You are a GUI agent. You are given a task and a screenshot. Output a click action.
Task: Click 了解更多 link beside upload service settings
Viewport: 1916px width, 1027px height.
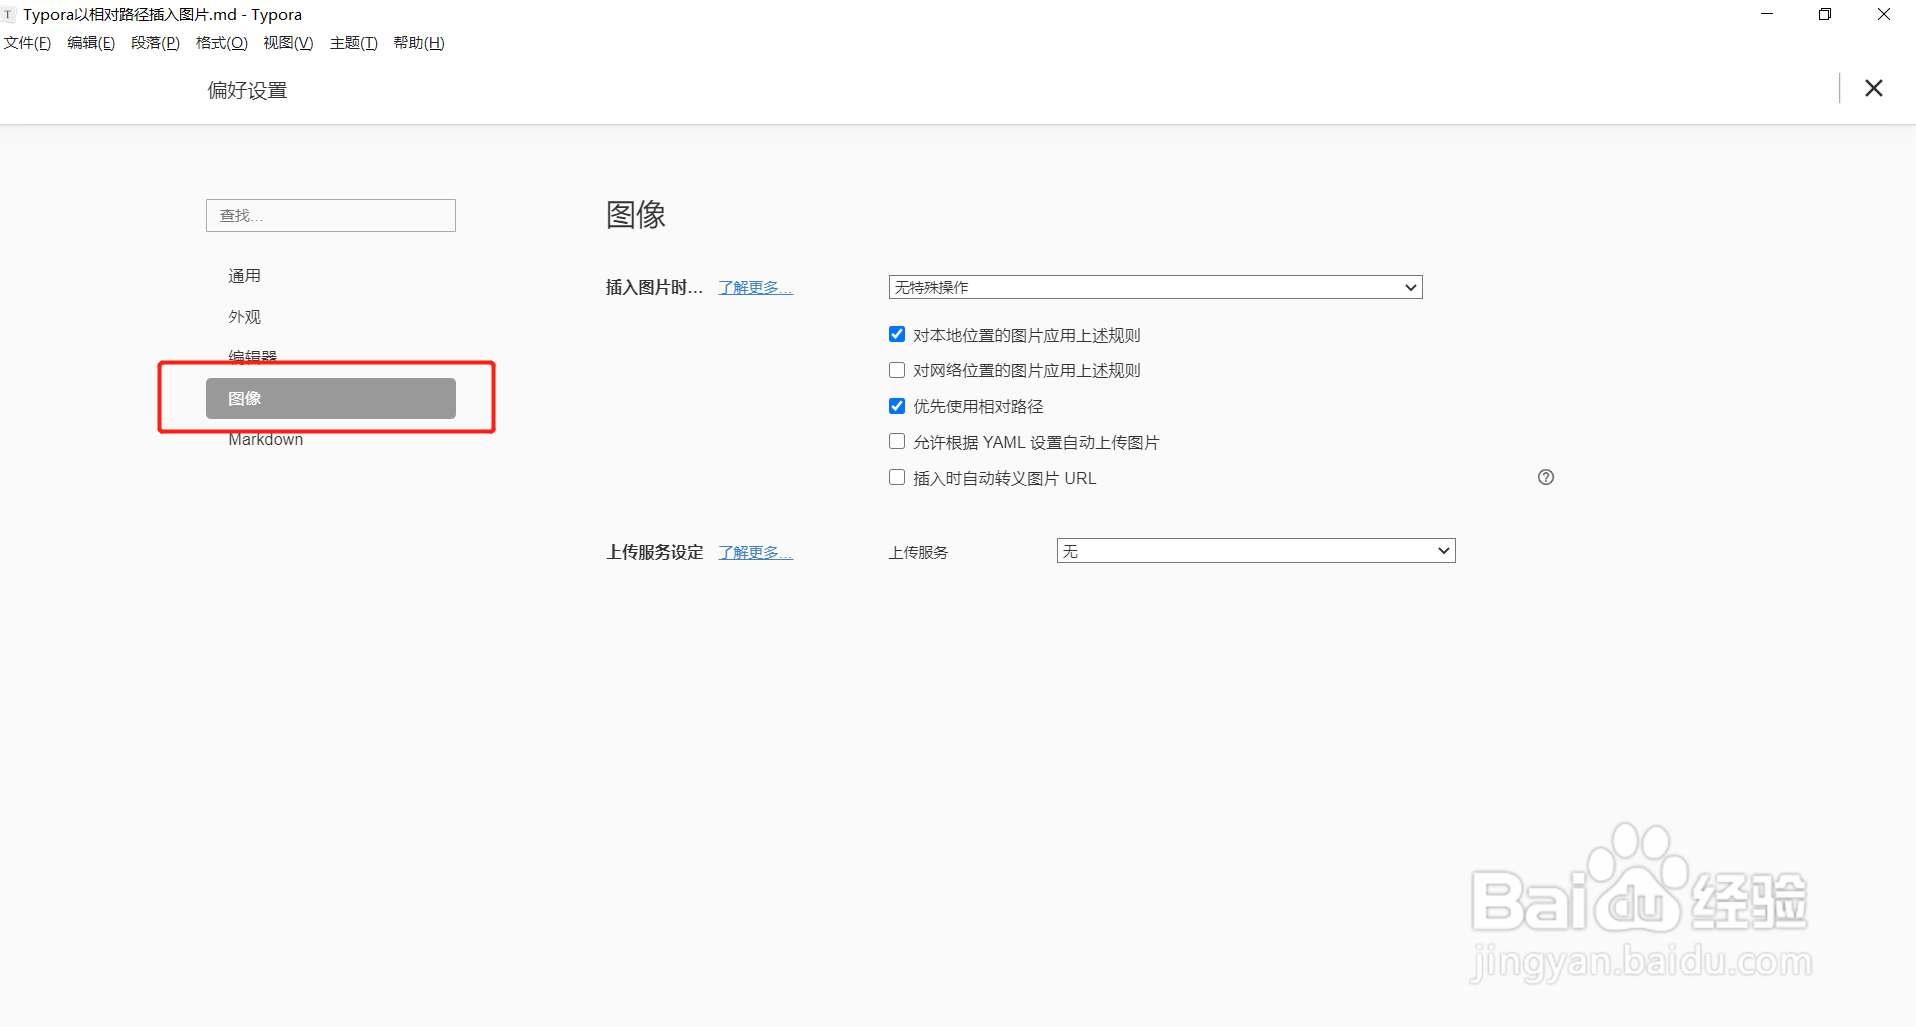[755, 553]
